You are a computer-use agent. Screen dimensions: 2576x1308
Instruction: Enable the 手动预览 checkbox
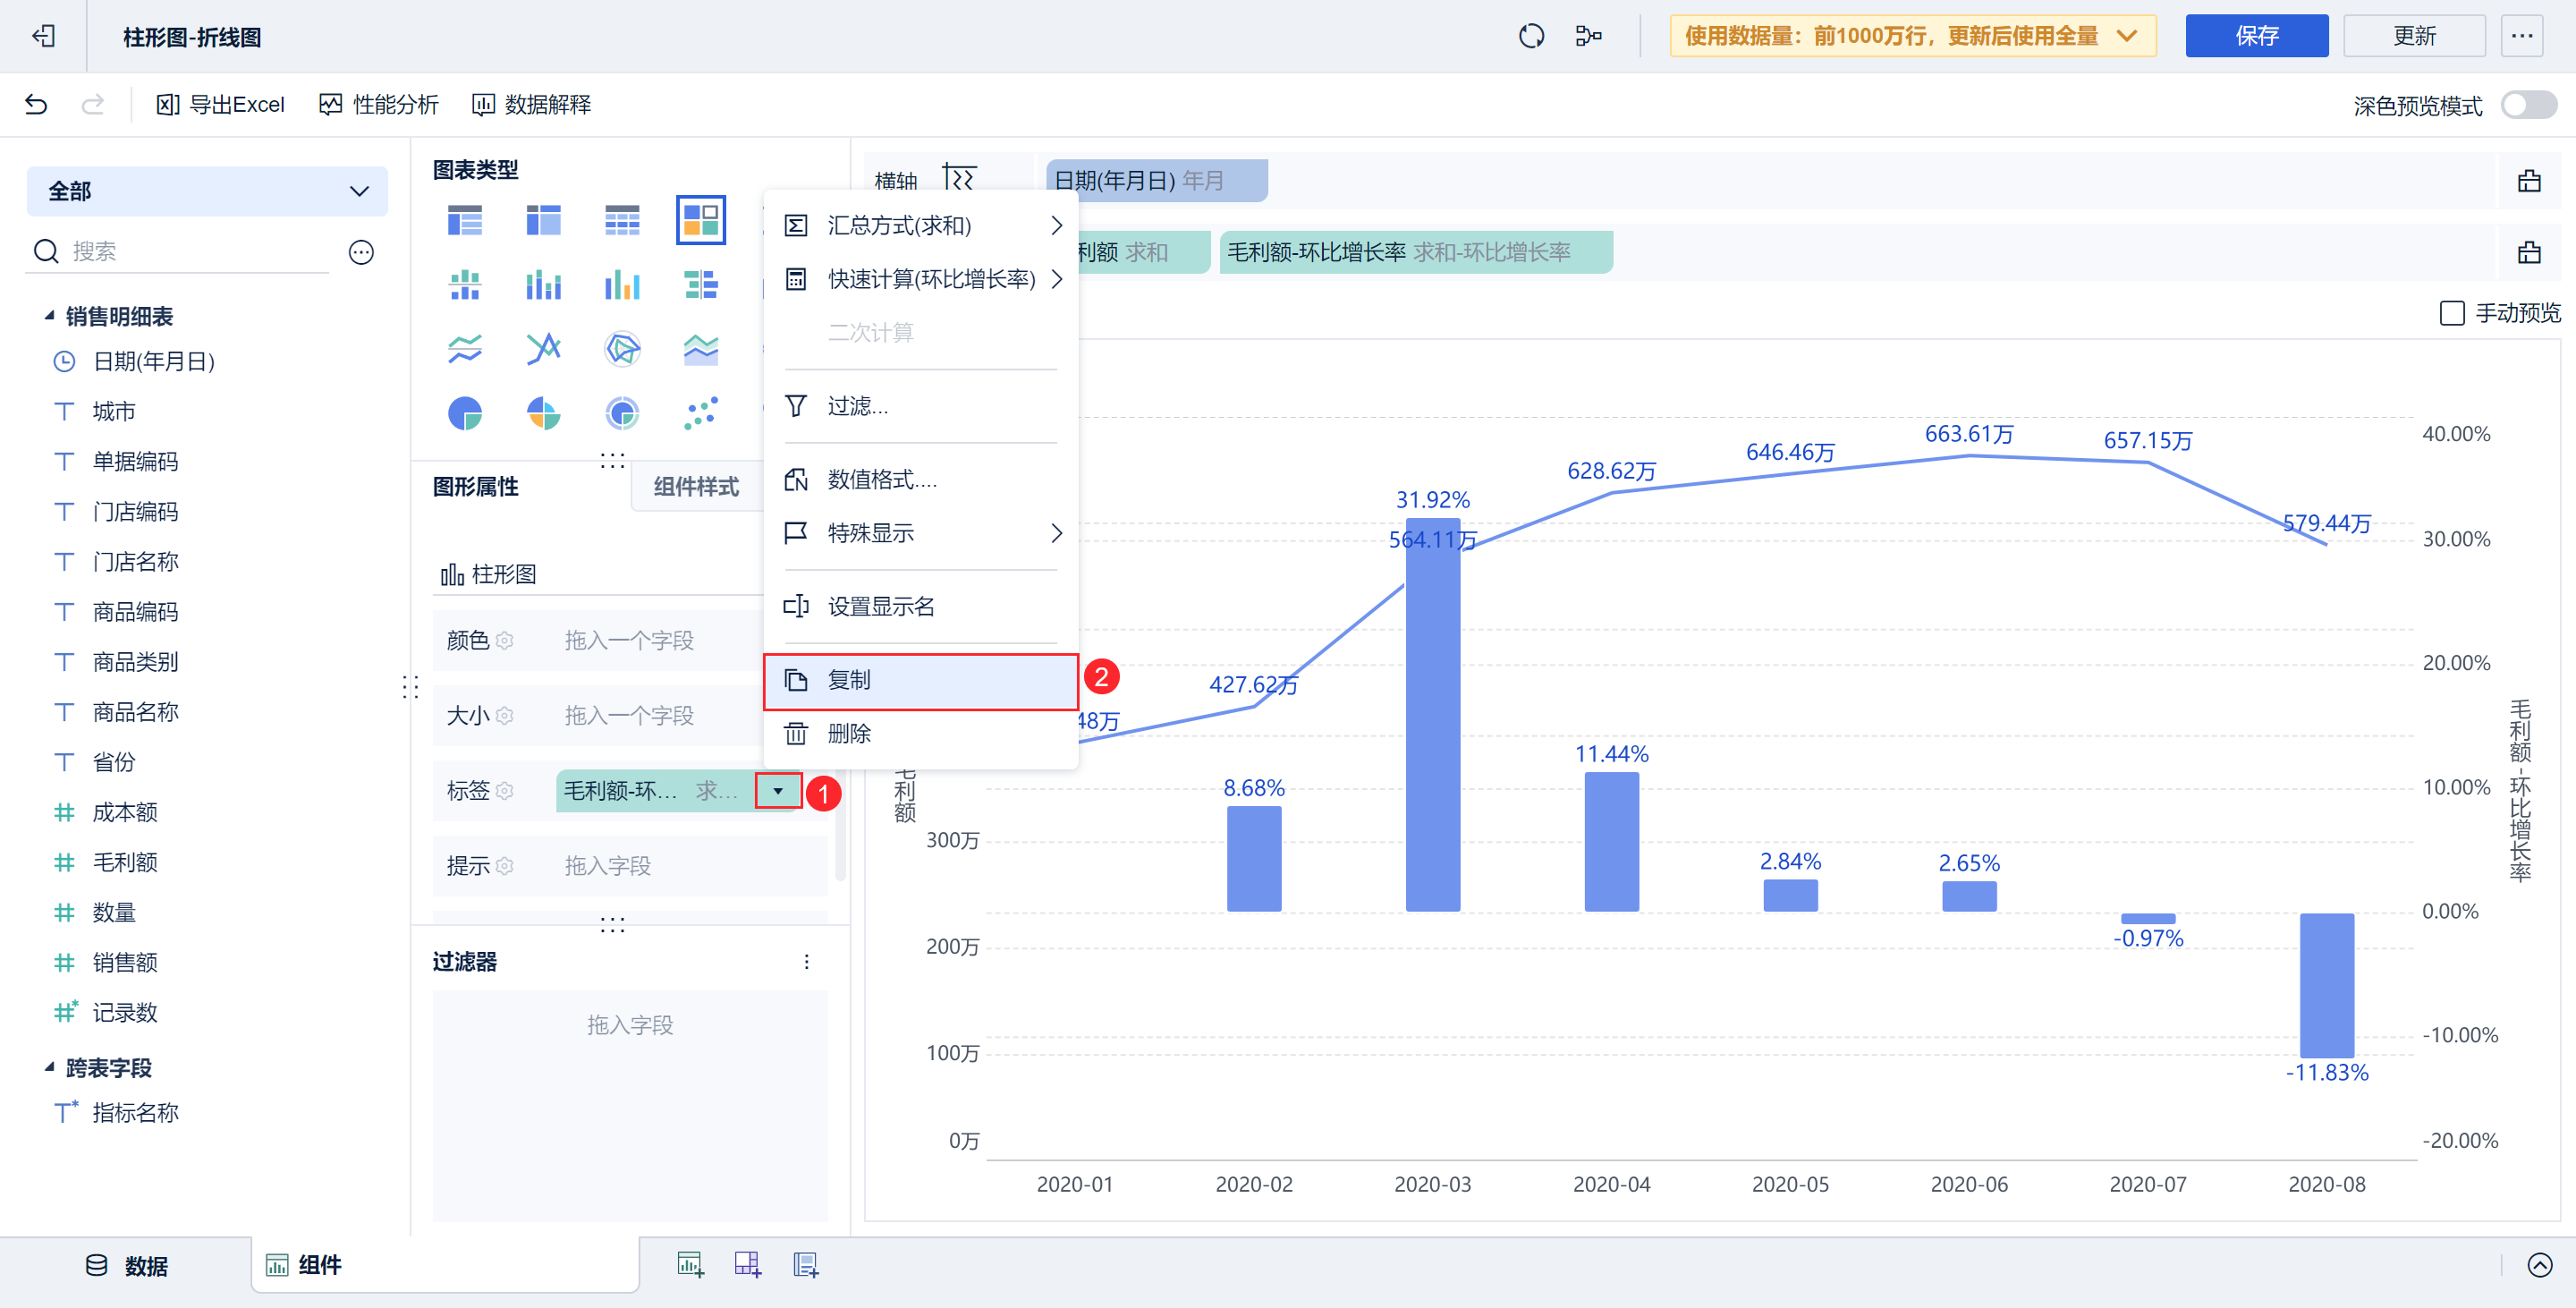2451,313
